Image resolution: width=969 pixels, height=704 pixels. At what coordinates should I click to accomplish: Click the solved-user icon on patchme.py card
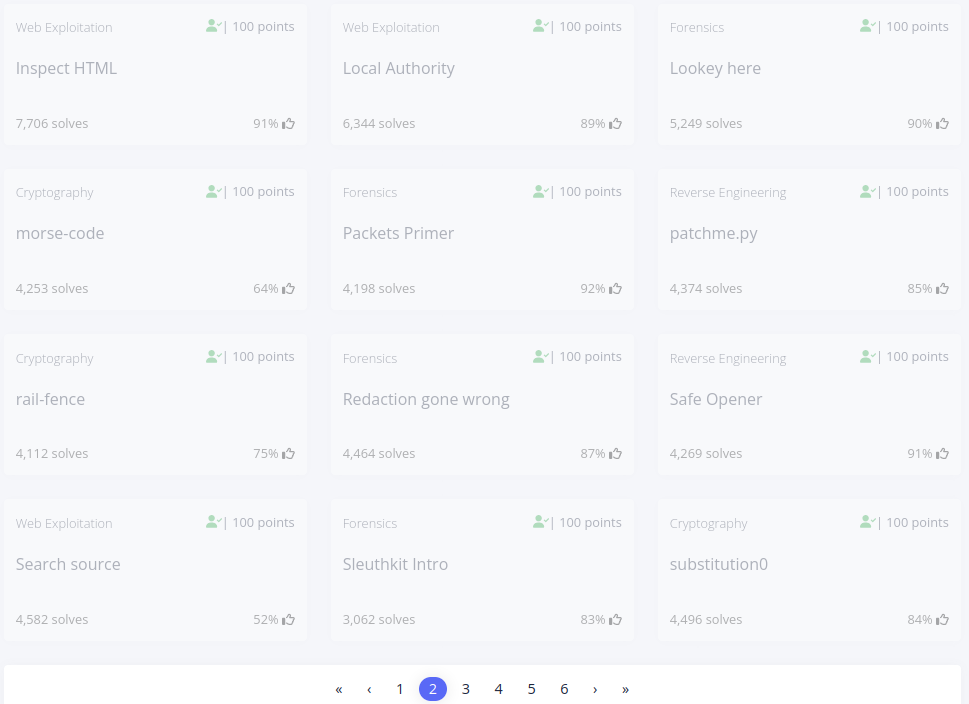[x=868, y=192]
